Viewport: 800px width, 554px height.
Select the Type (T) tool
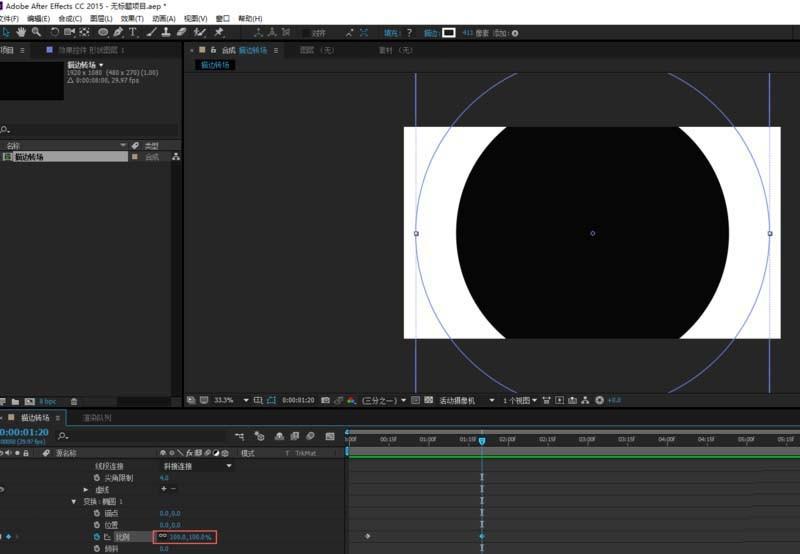[132, 32]
